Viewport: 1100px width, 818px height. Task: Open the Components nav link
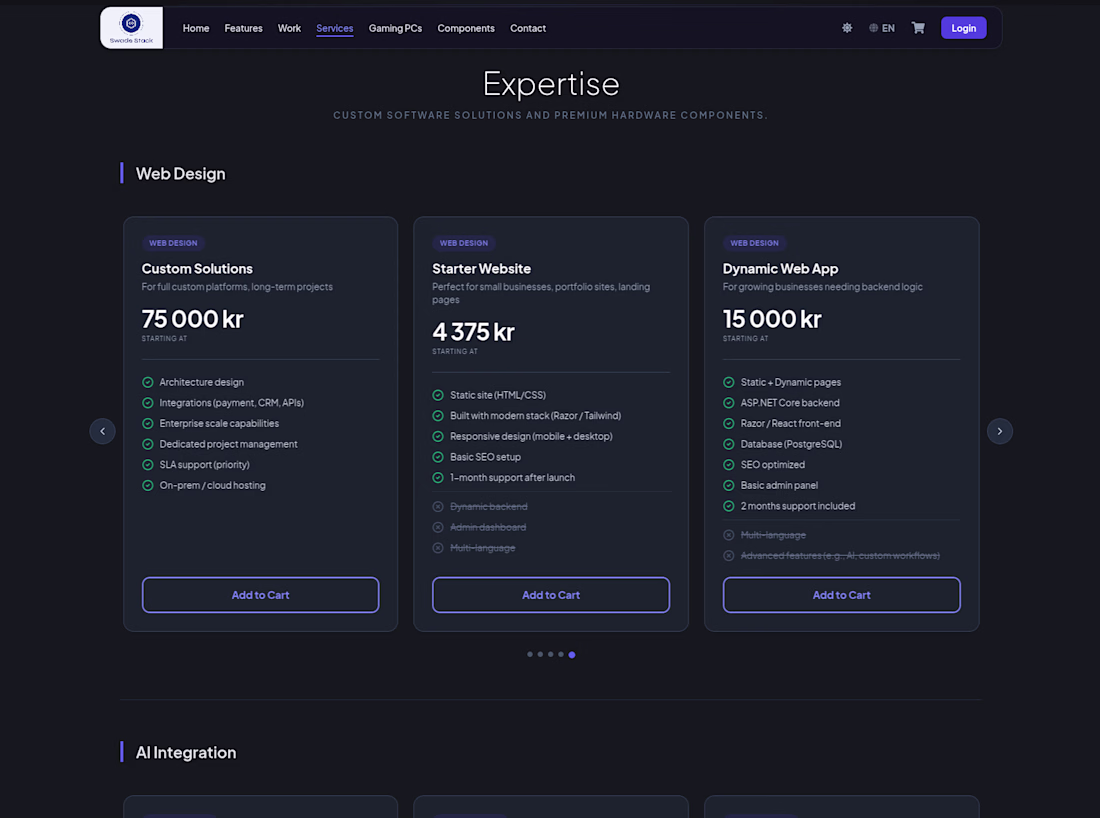(x=466, y=28)
